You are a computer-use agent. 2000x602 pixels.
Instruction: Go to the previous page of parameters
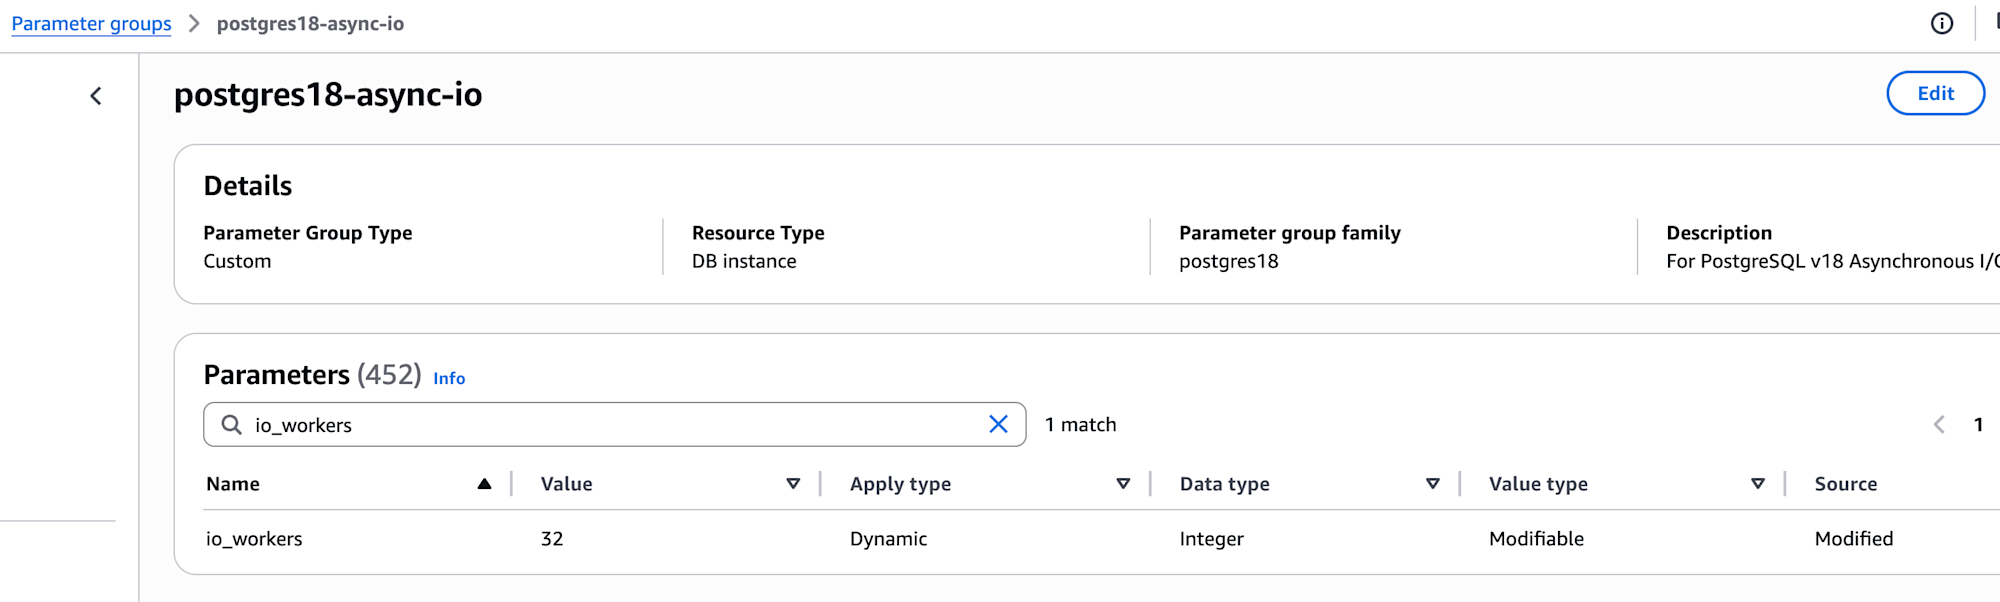[1939, 425]
